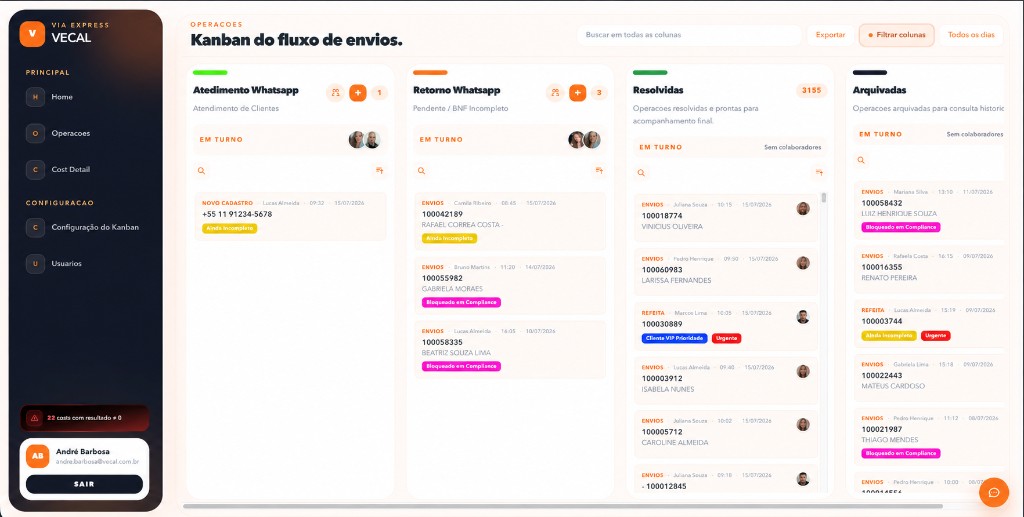Click Bloqueado em Compliance tag on card 100058335
Screen dimensions: 1024x517
(461, 366)
